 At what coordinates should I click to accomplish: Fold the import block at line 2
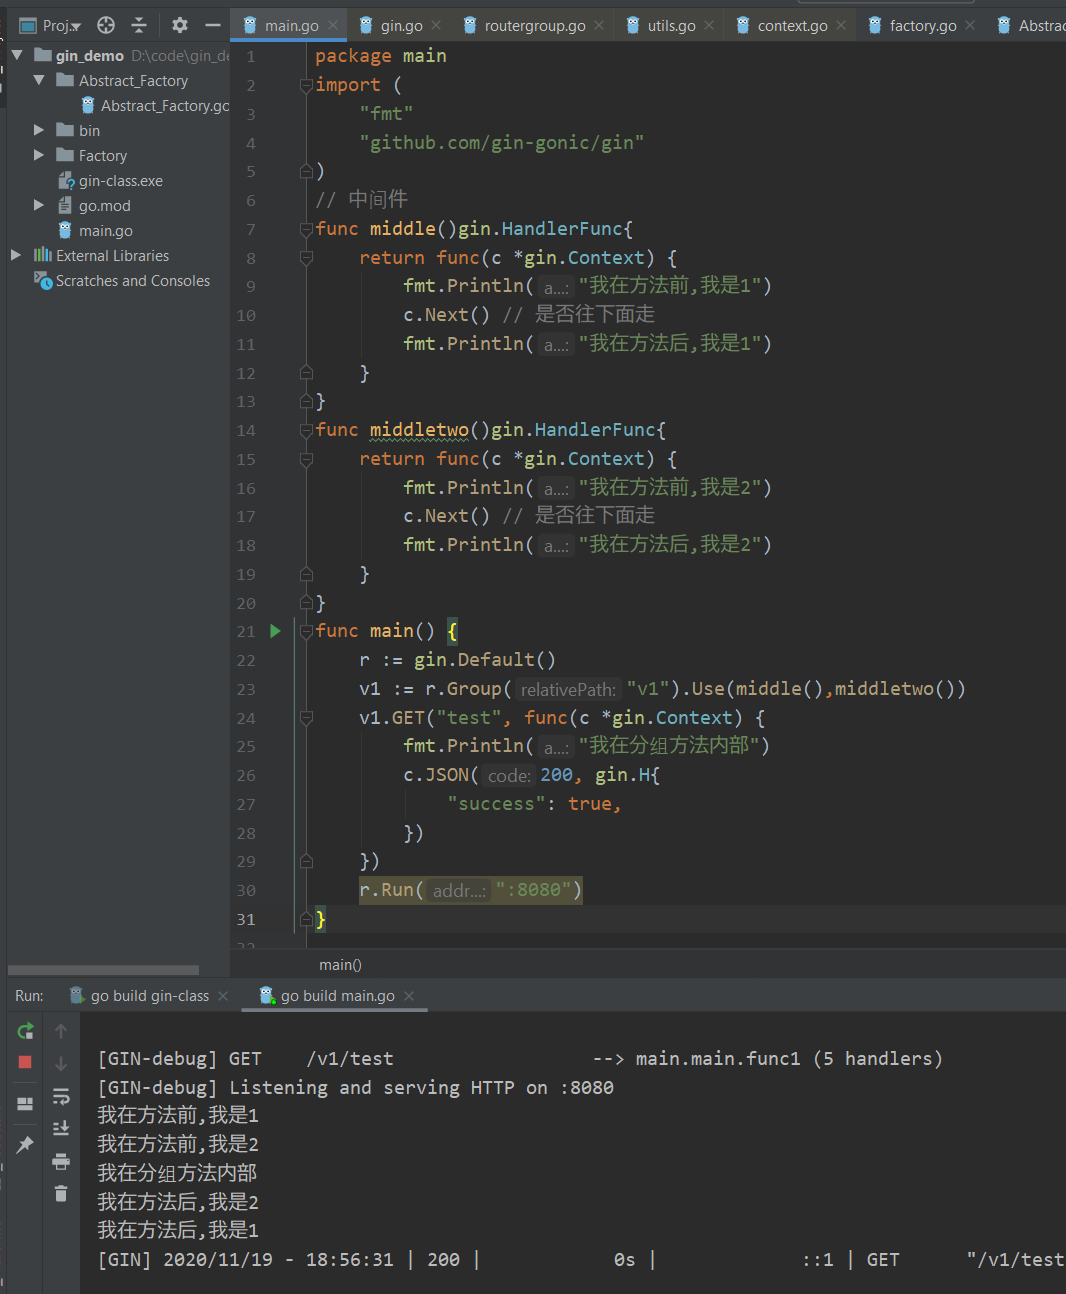(307, 86)
